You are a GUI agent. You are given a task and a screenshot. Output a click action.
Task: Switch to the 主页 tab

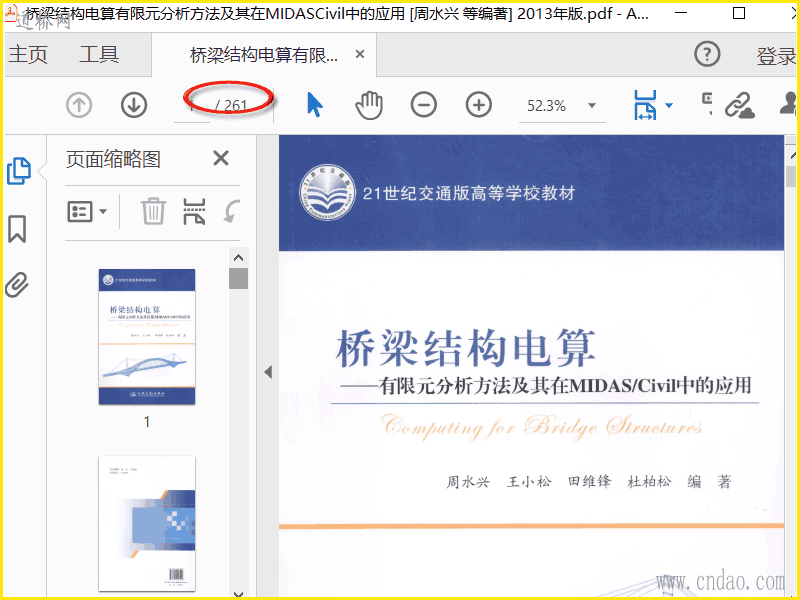28,54
